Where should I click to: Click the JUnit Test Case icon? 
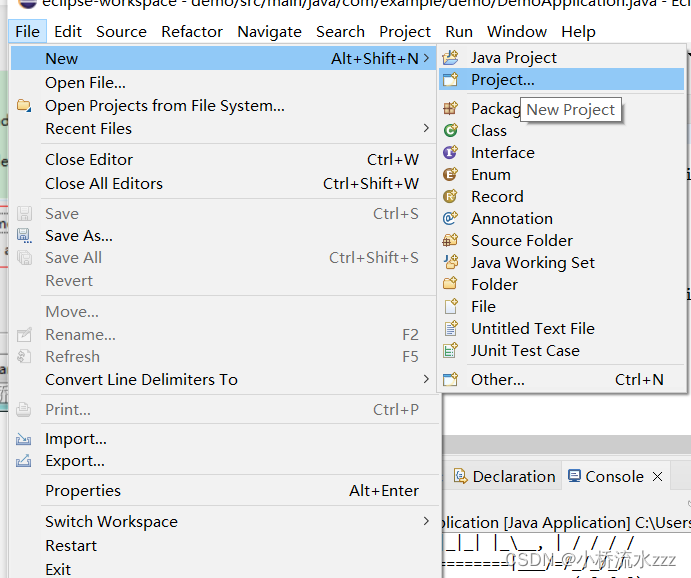pos(451,350)
